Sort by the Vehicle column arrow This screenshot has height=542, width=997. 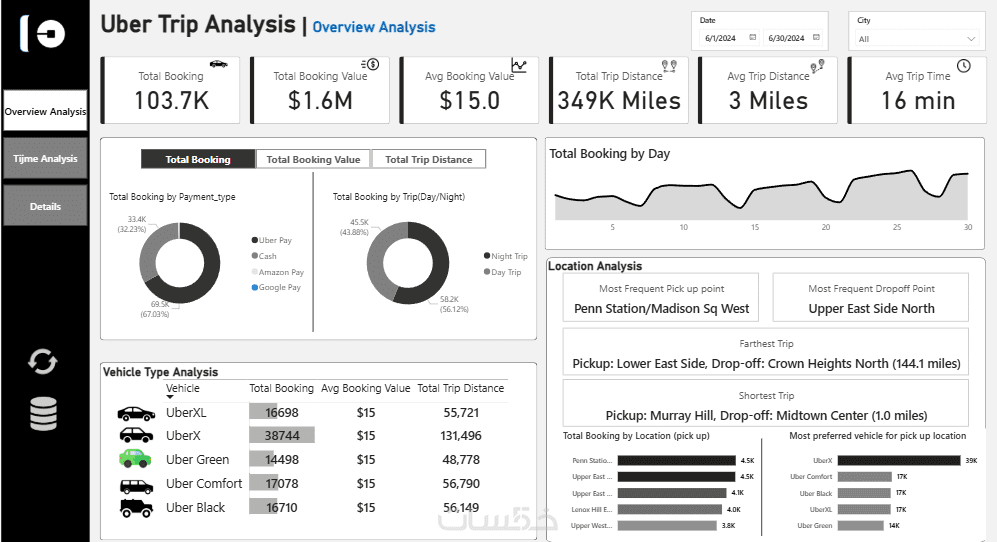(x=170, y=398)
